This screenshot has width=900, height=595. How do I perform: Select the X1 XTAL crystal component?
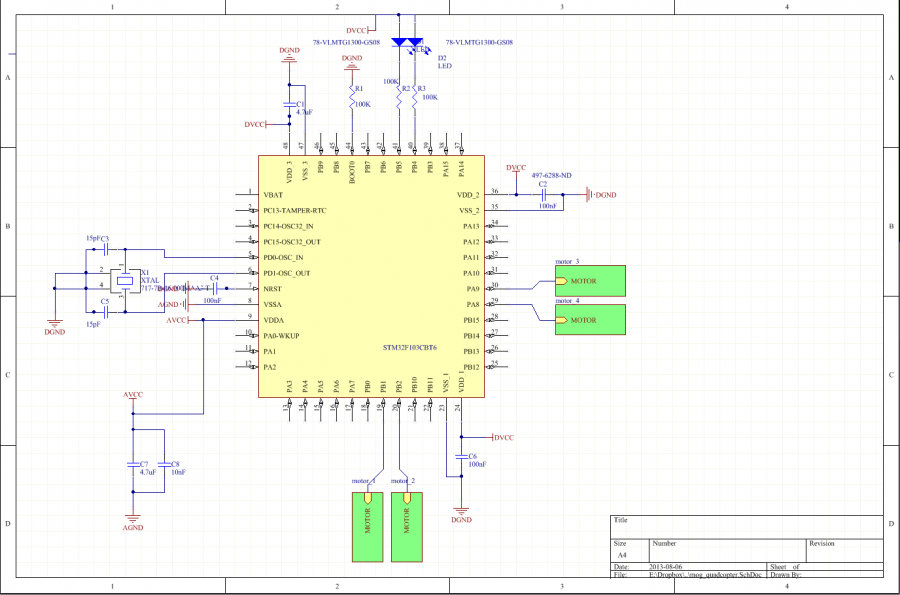[123, 281]
